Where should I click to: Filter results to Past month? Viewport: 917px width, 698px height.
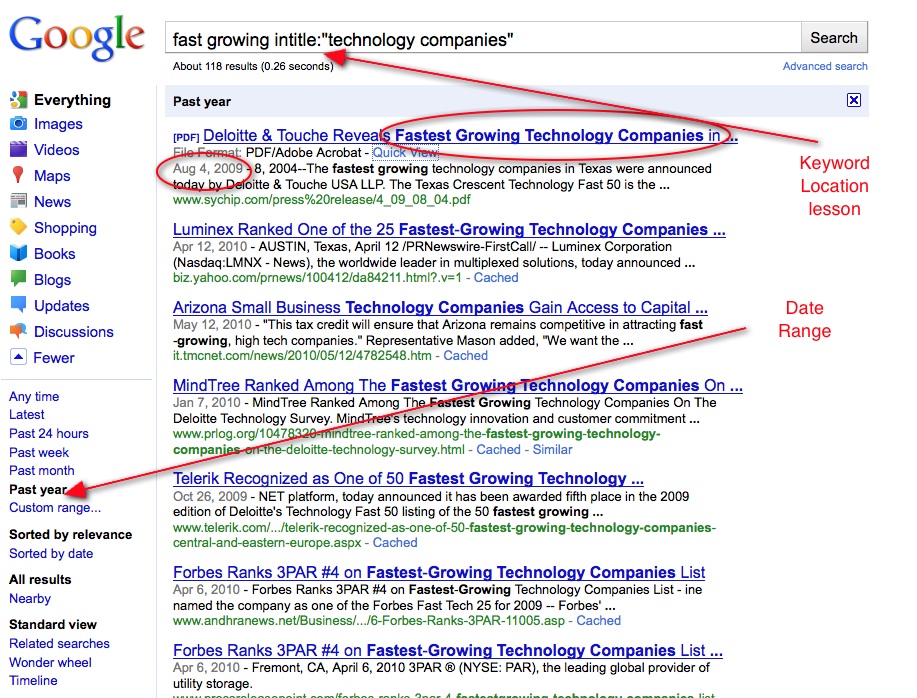coord(42,471)
